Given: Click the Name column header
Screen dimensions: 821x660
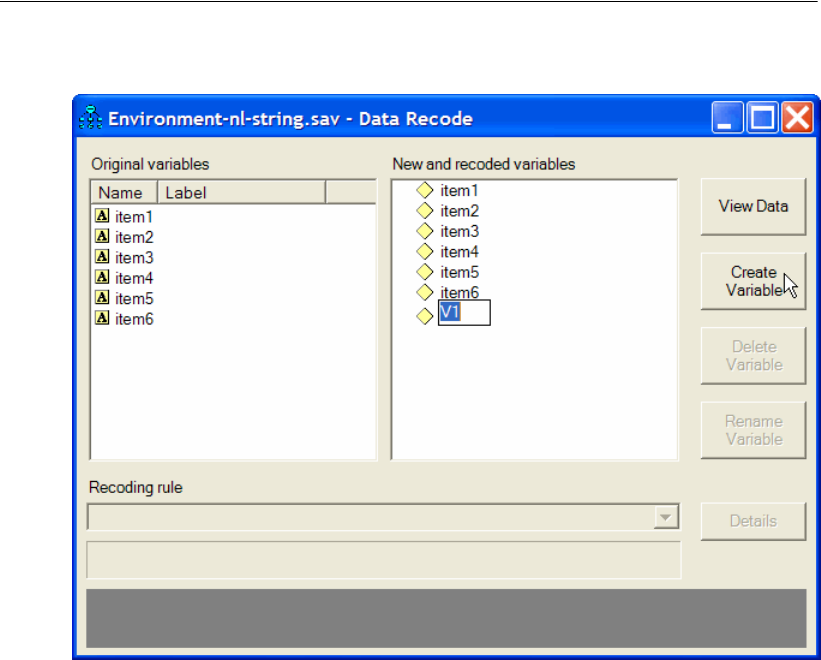Looking at the screenshot, I should click(x=124, y=193).
